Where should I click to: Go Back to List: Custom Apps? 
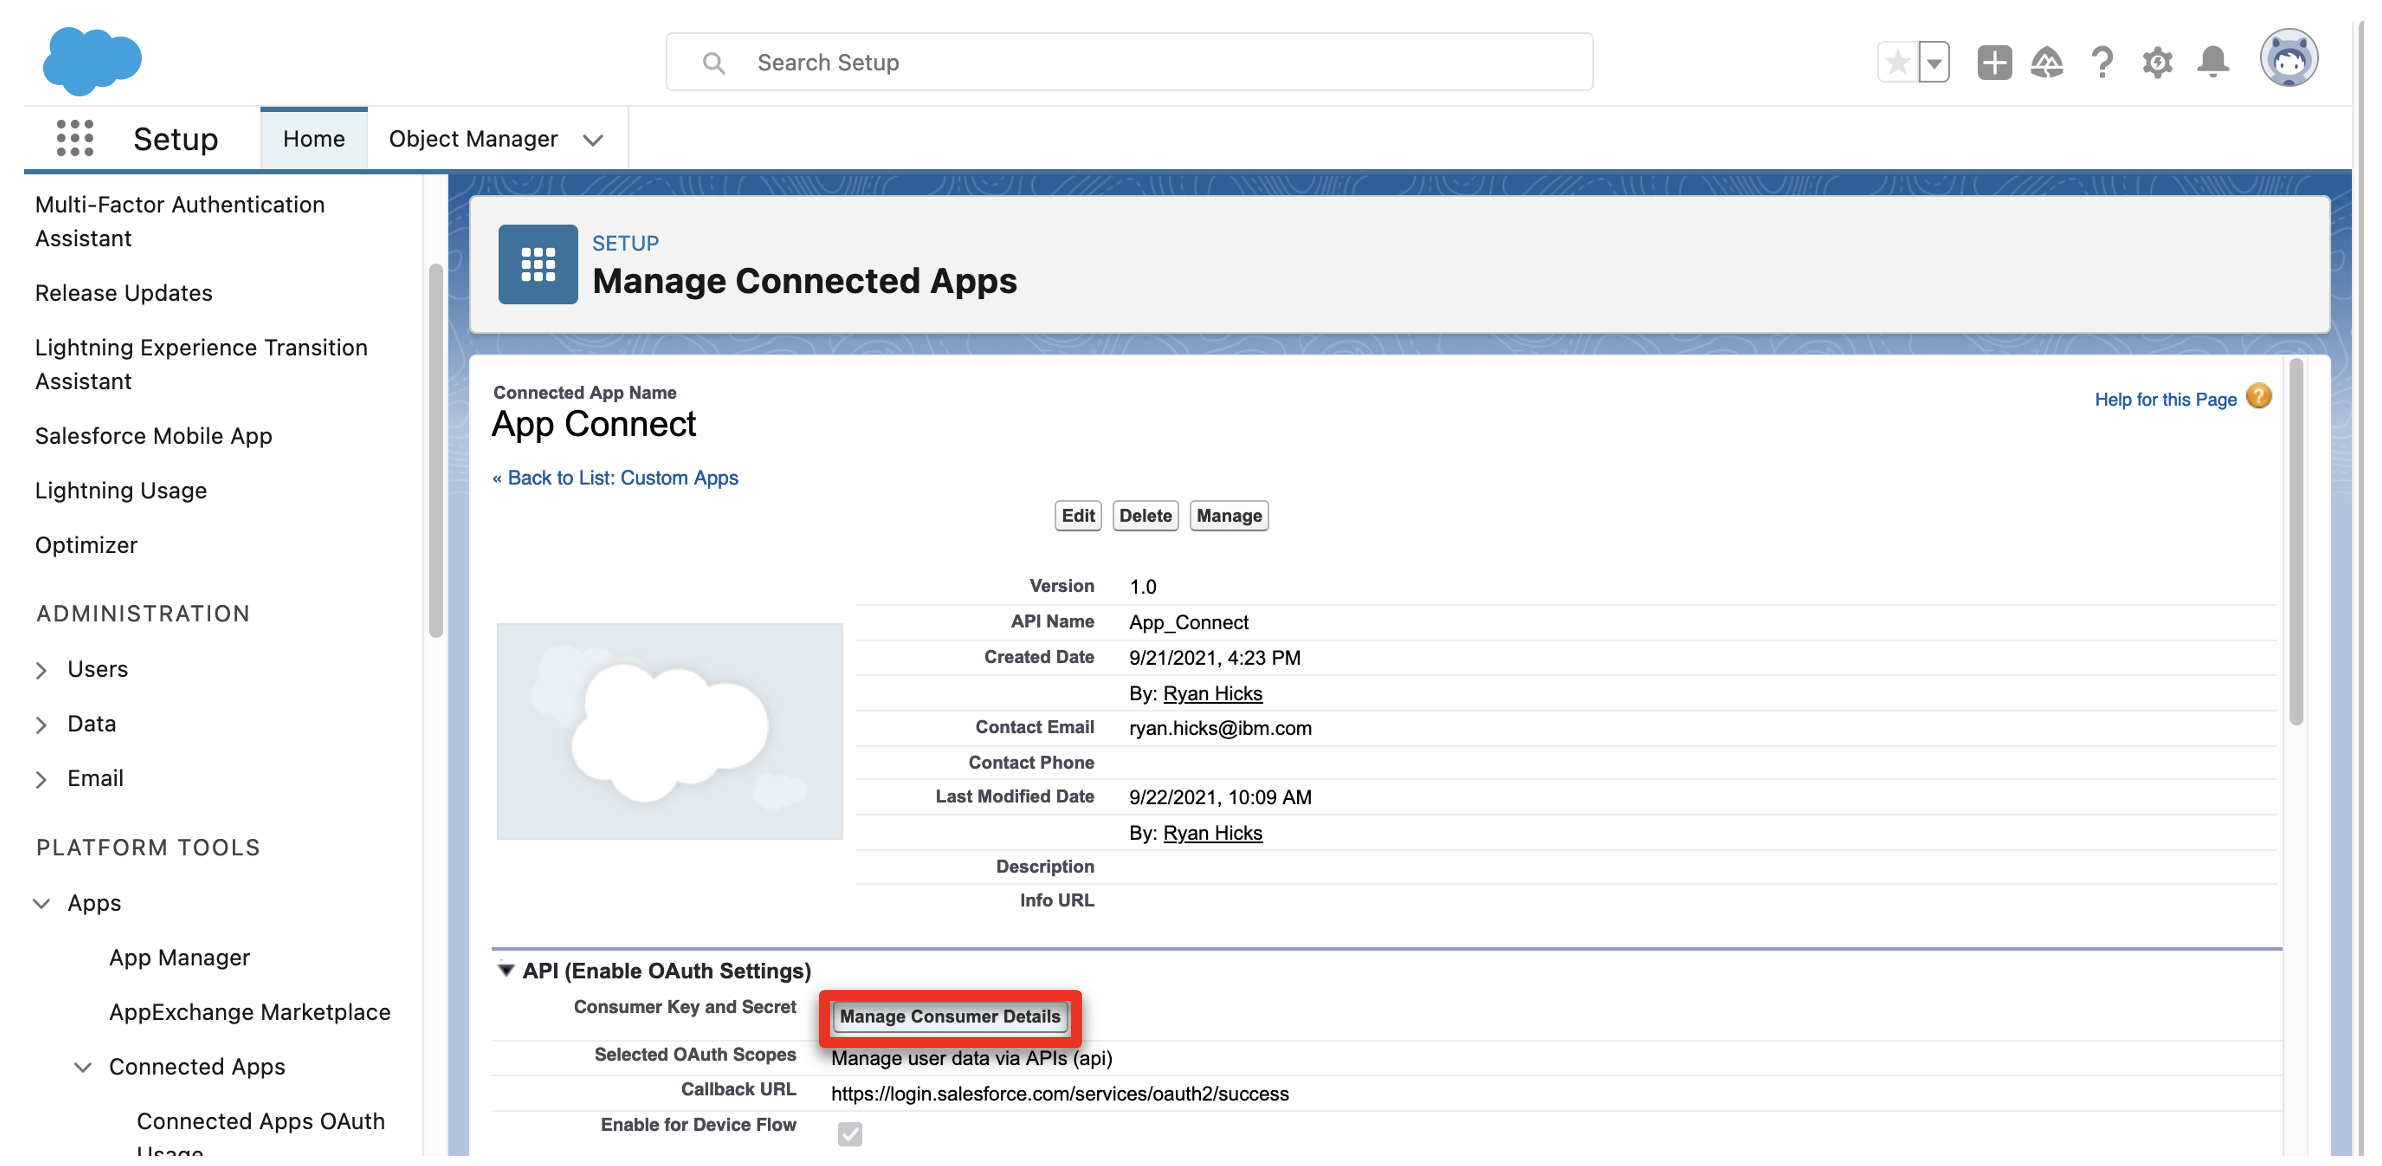[x=615, y=478]
